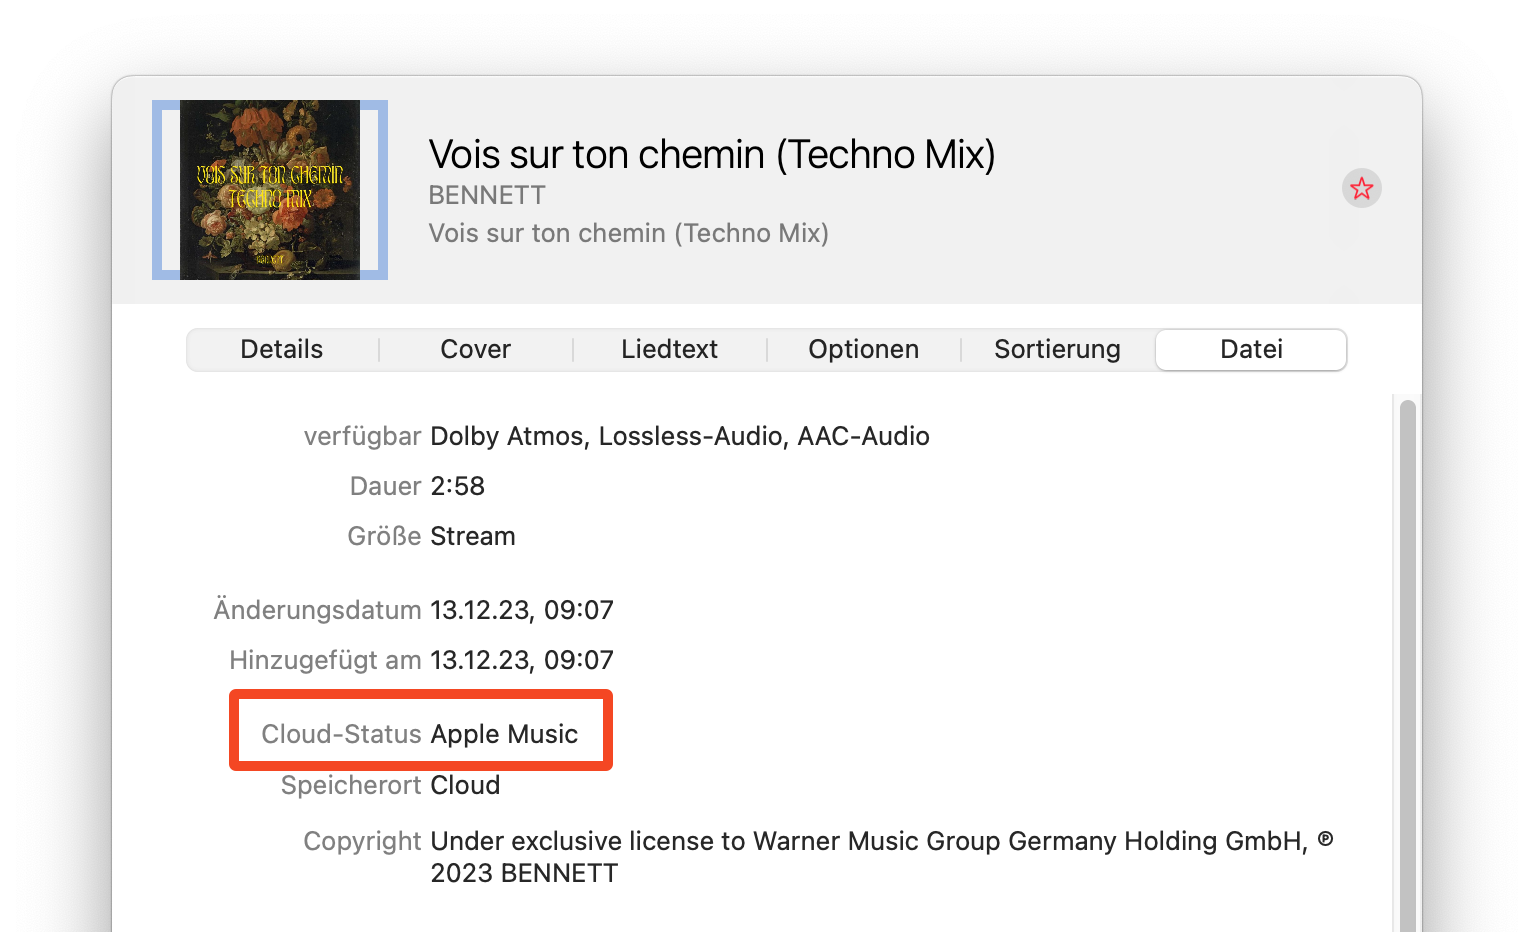Mark the song as favorite with the star
The image size is (1534, 932).
tap(1361, 188)
